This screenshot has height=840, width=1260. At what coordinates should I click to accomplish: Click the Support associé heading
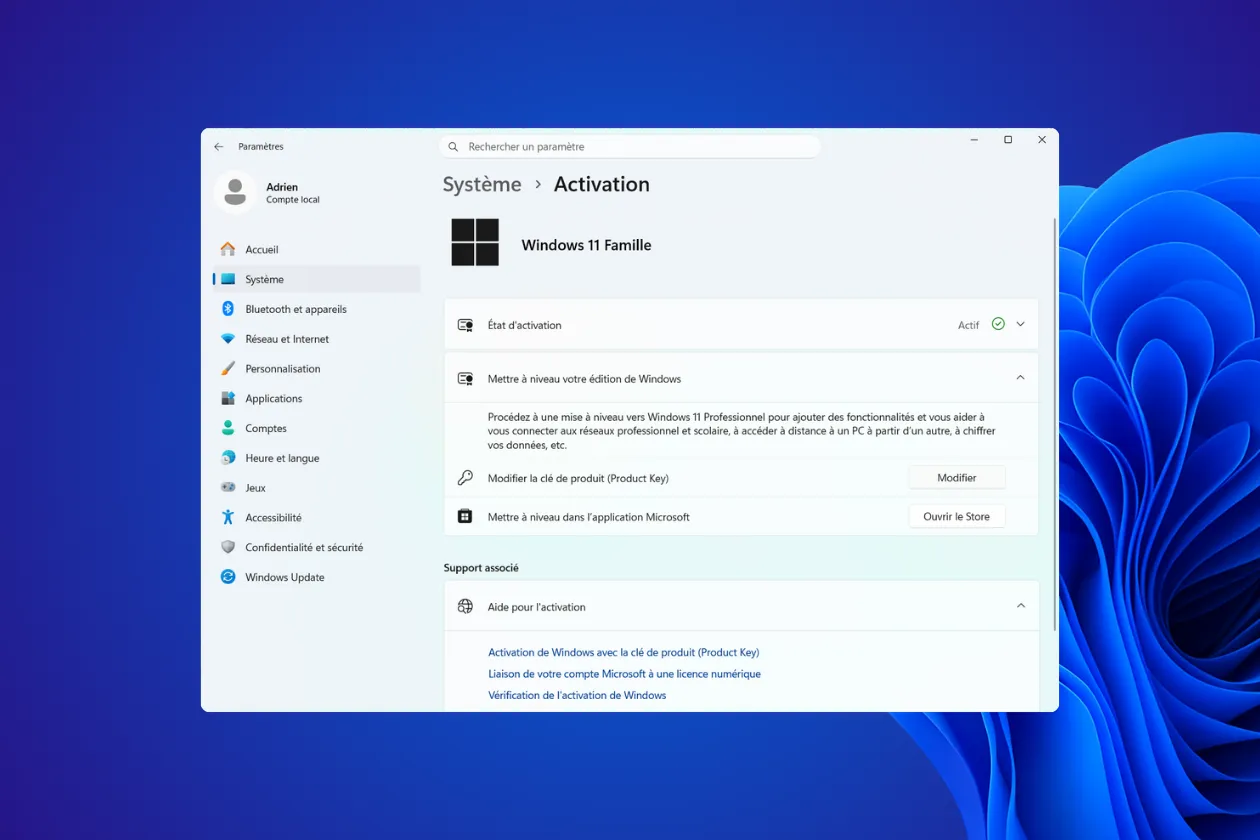481,568
